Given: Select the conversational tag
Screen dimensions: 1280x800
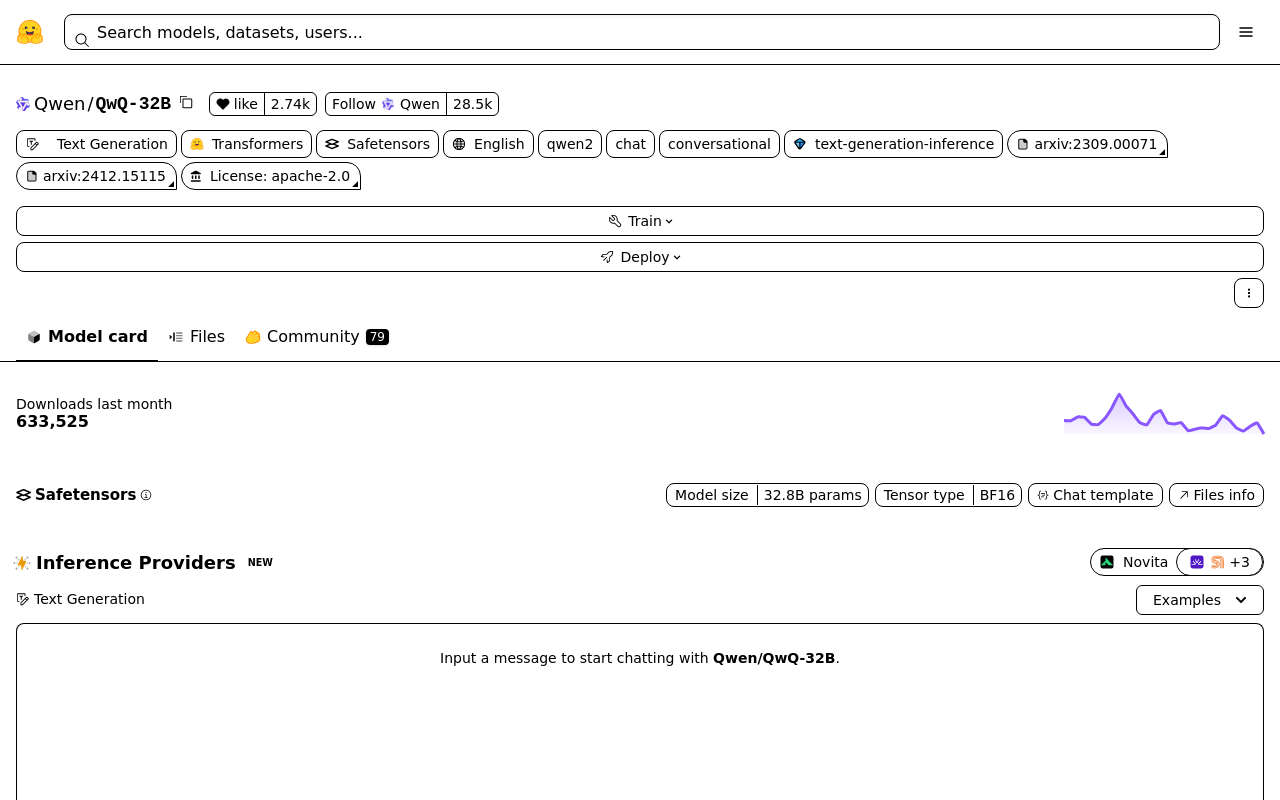Looking at the screenshot, I should tap(719, 144).
